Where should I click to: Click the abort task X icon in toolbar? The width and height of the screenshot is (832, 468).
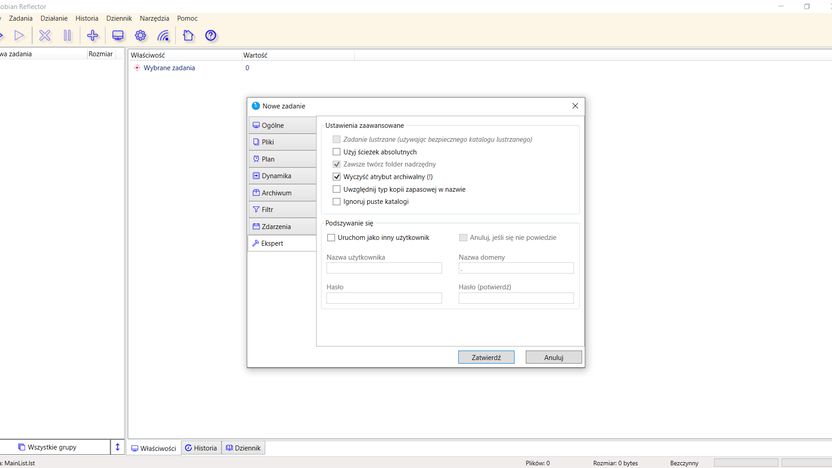click(x=45, y=36)
